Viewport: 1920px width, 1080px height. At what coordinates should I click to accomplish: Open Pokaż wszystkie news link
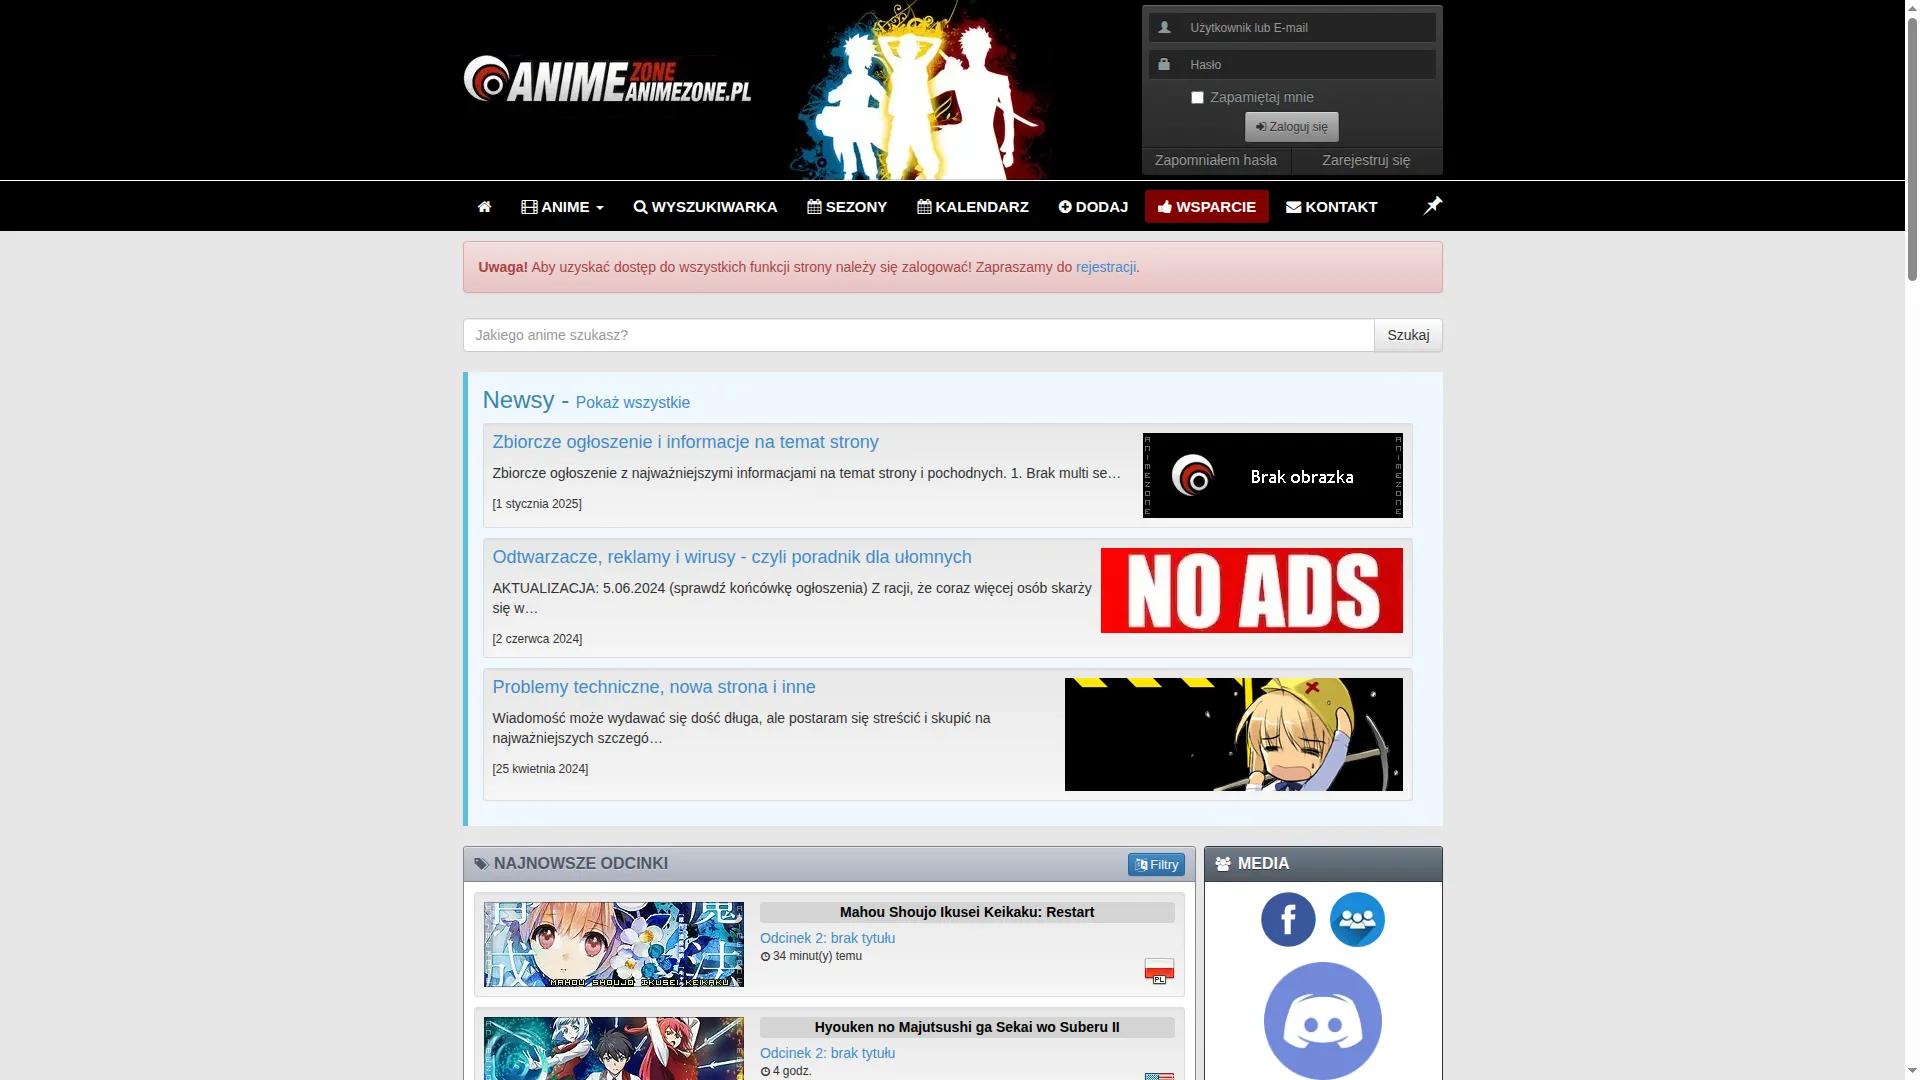(633, 403)
